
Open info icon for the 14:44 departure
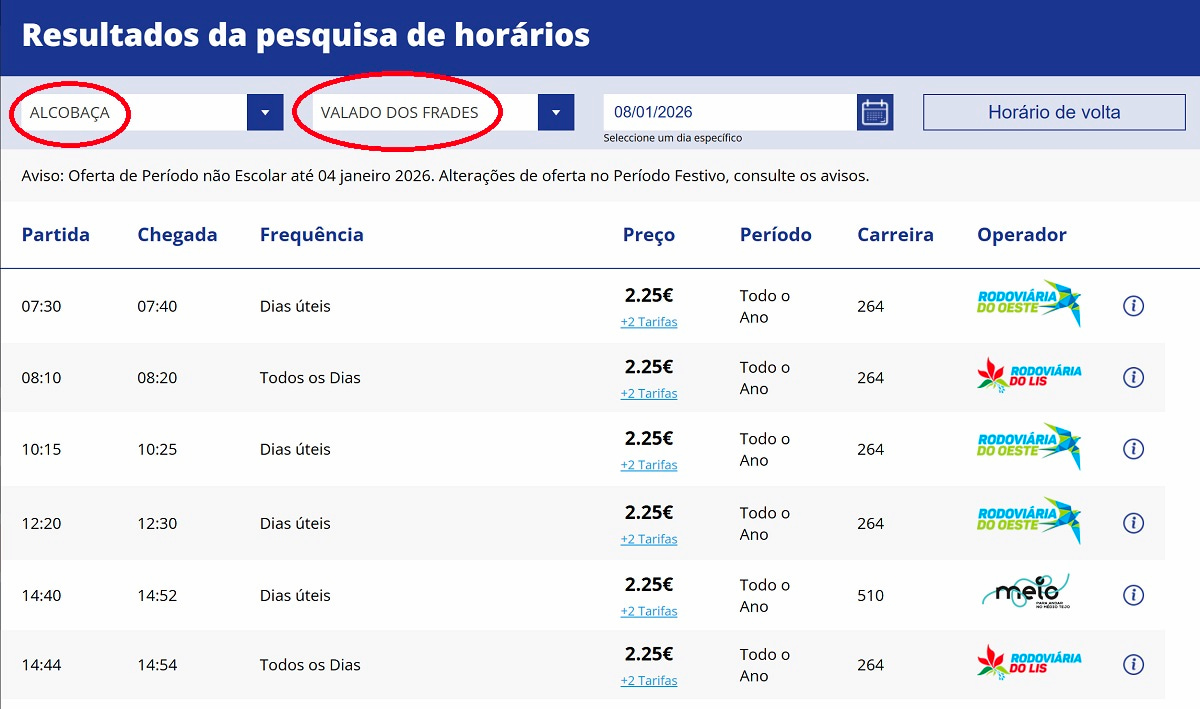point(1133,664)
